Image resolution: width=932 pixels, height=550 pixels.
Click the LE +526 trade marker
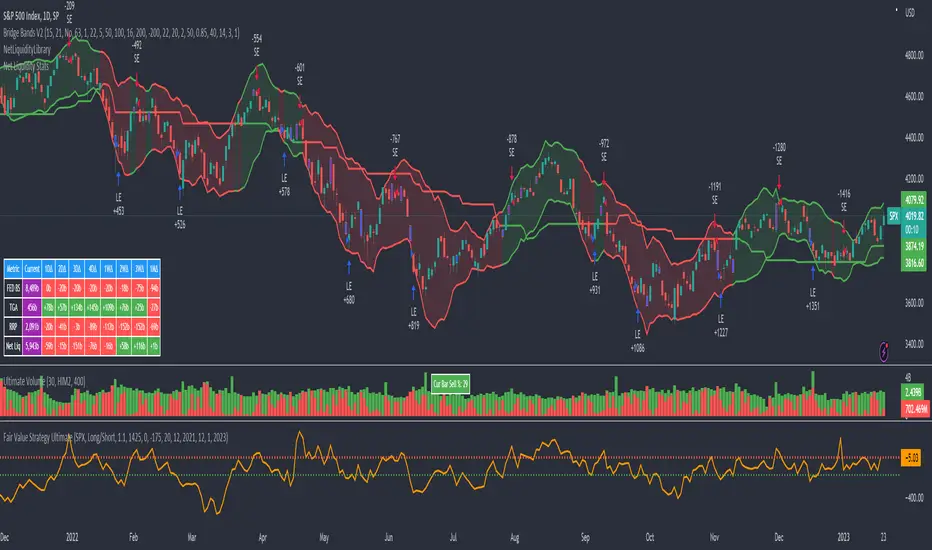[x=180, y=217]
